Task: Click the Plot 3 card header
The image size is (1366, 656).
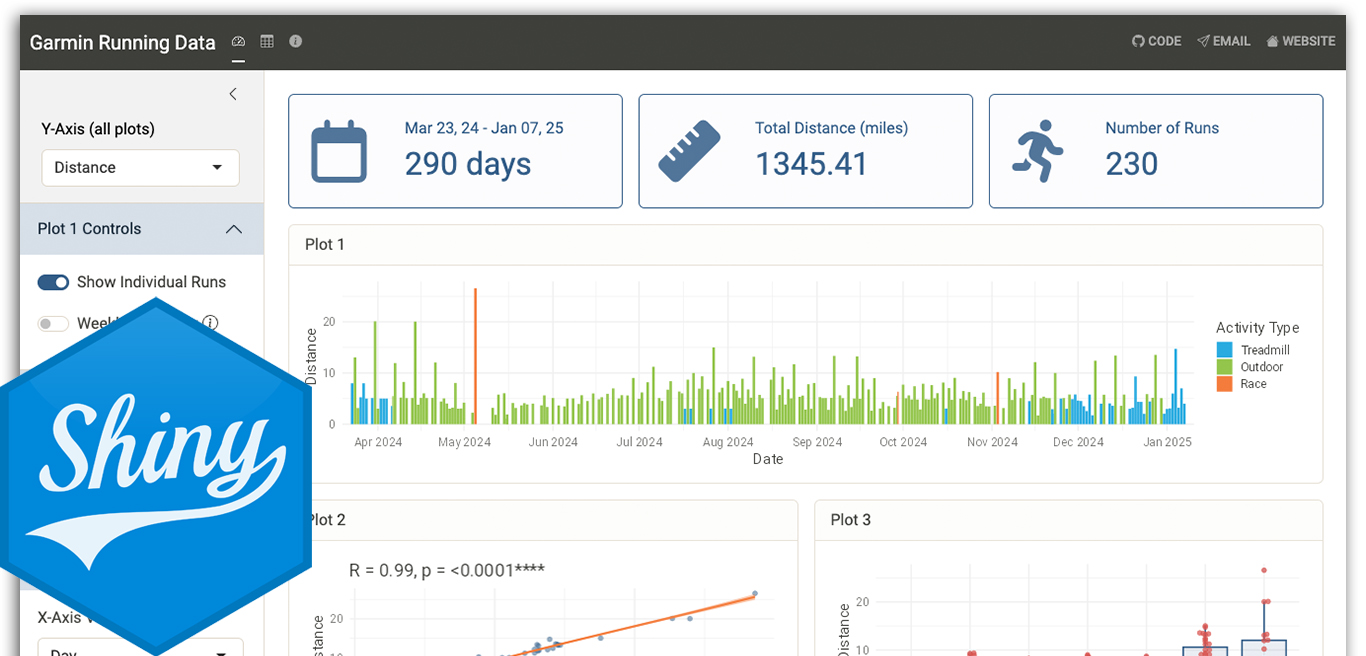Action: pos(1068,520)
